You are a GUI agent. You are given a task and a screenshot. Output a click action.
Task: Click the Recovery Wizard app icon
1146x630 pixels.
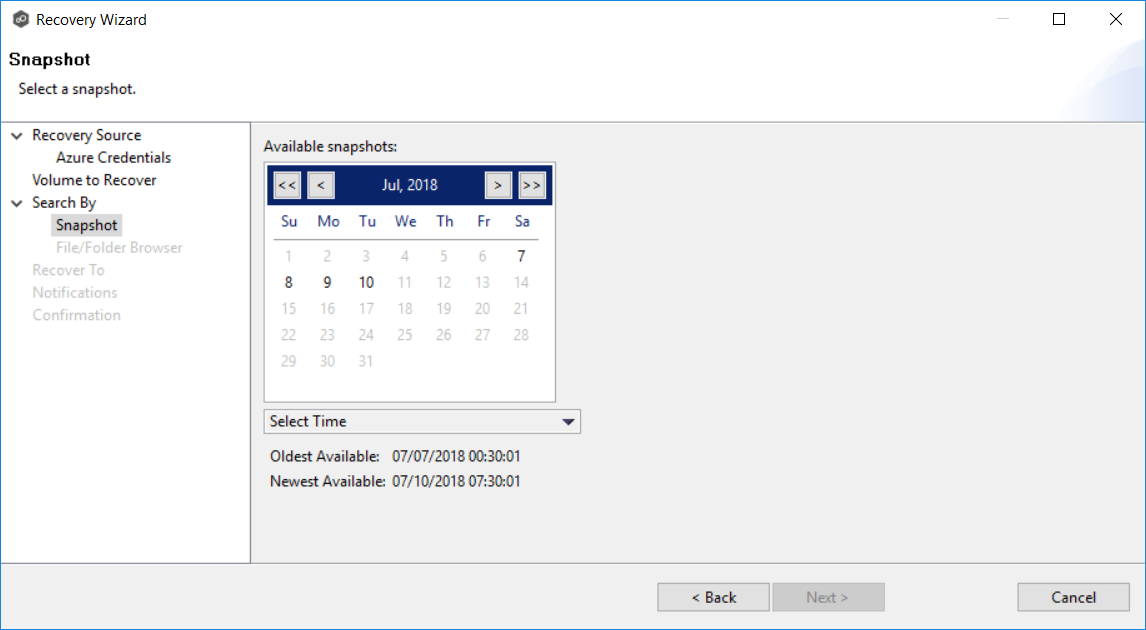click(x=20, y=19)
